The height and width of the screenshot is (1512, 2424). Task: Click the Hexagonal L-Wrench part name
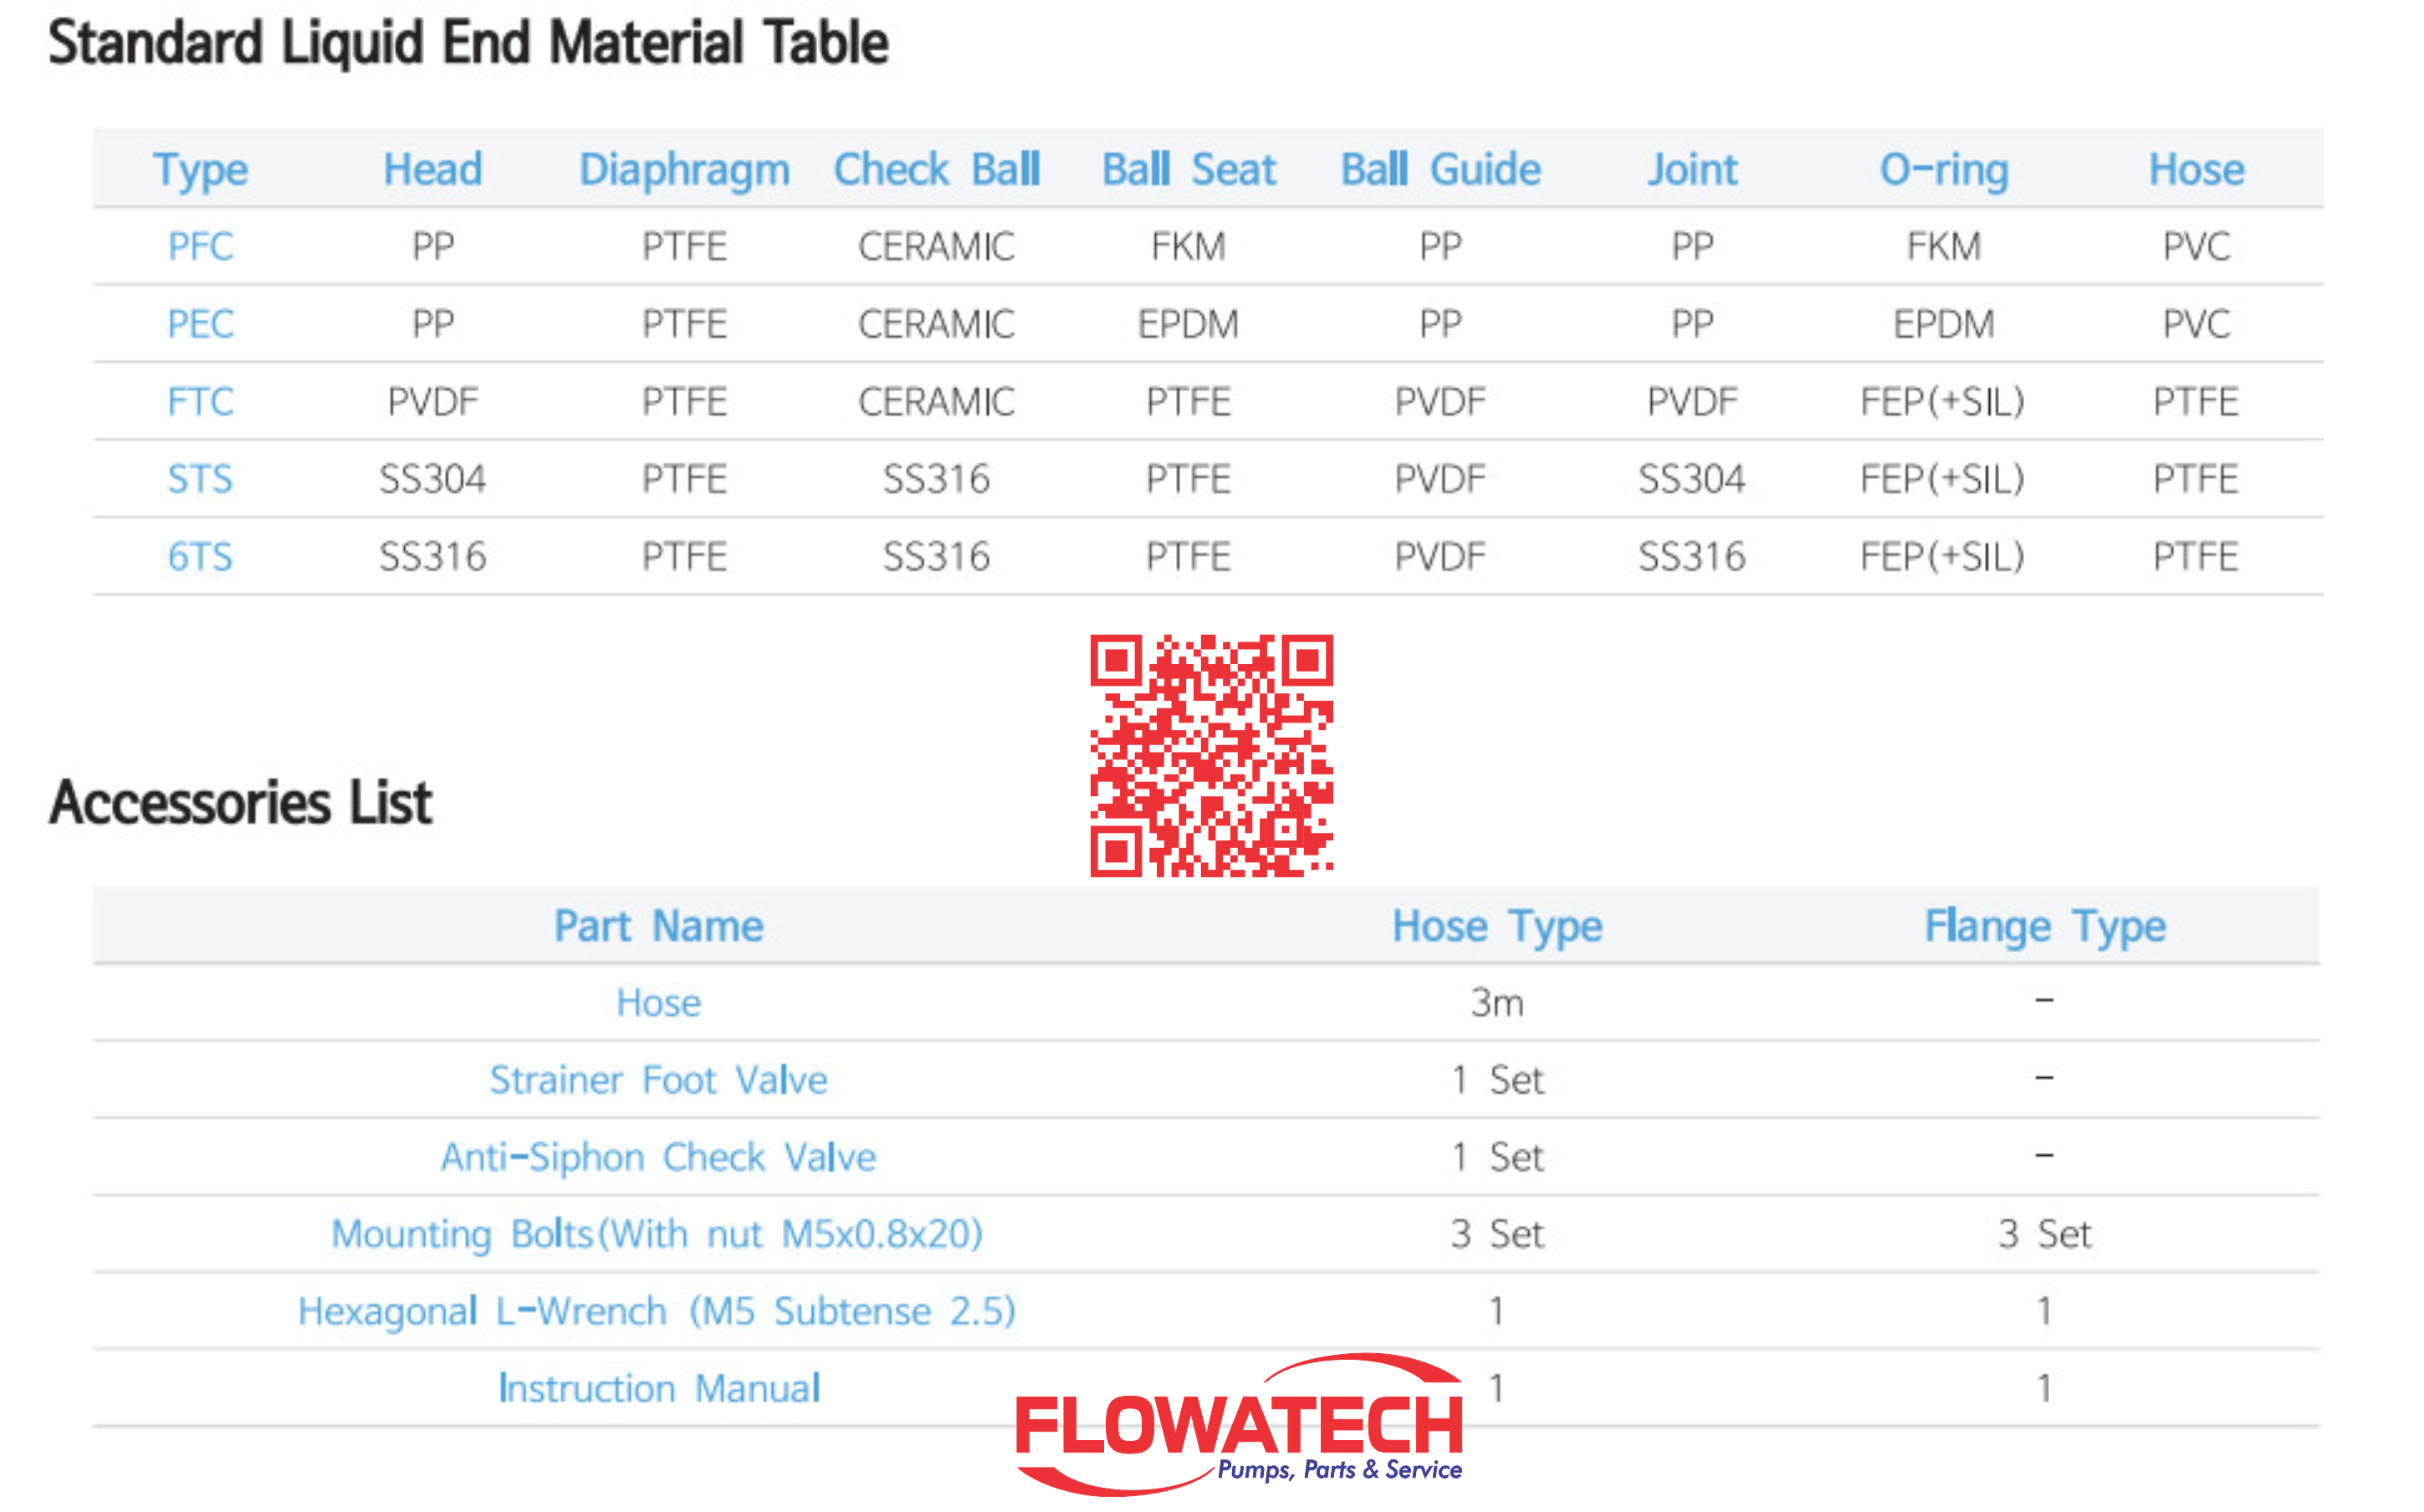tap(657, 1311)
